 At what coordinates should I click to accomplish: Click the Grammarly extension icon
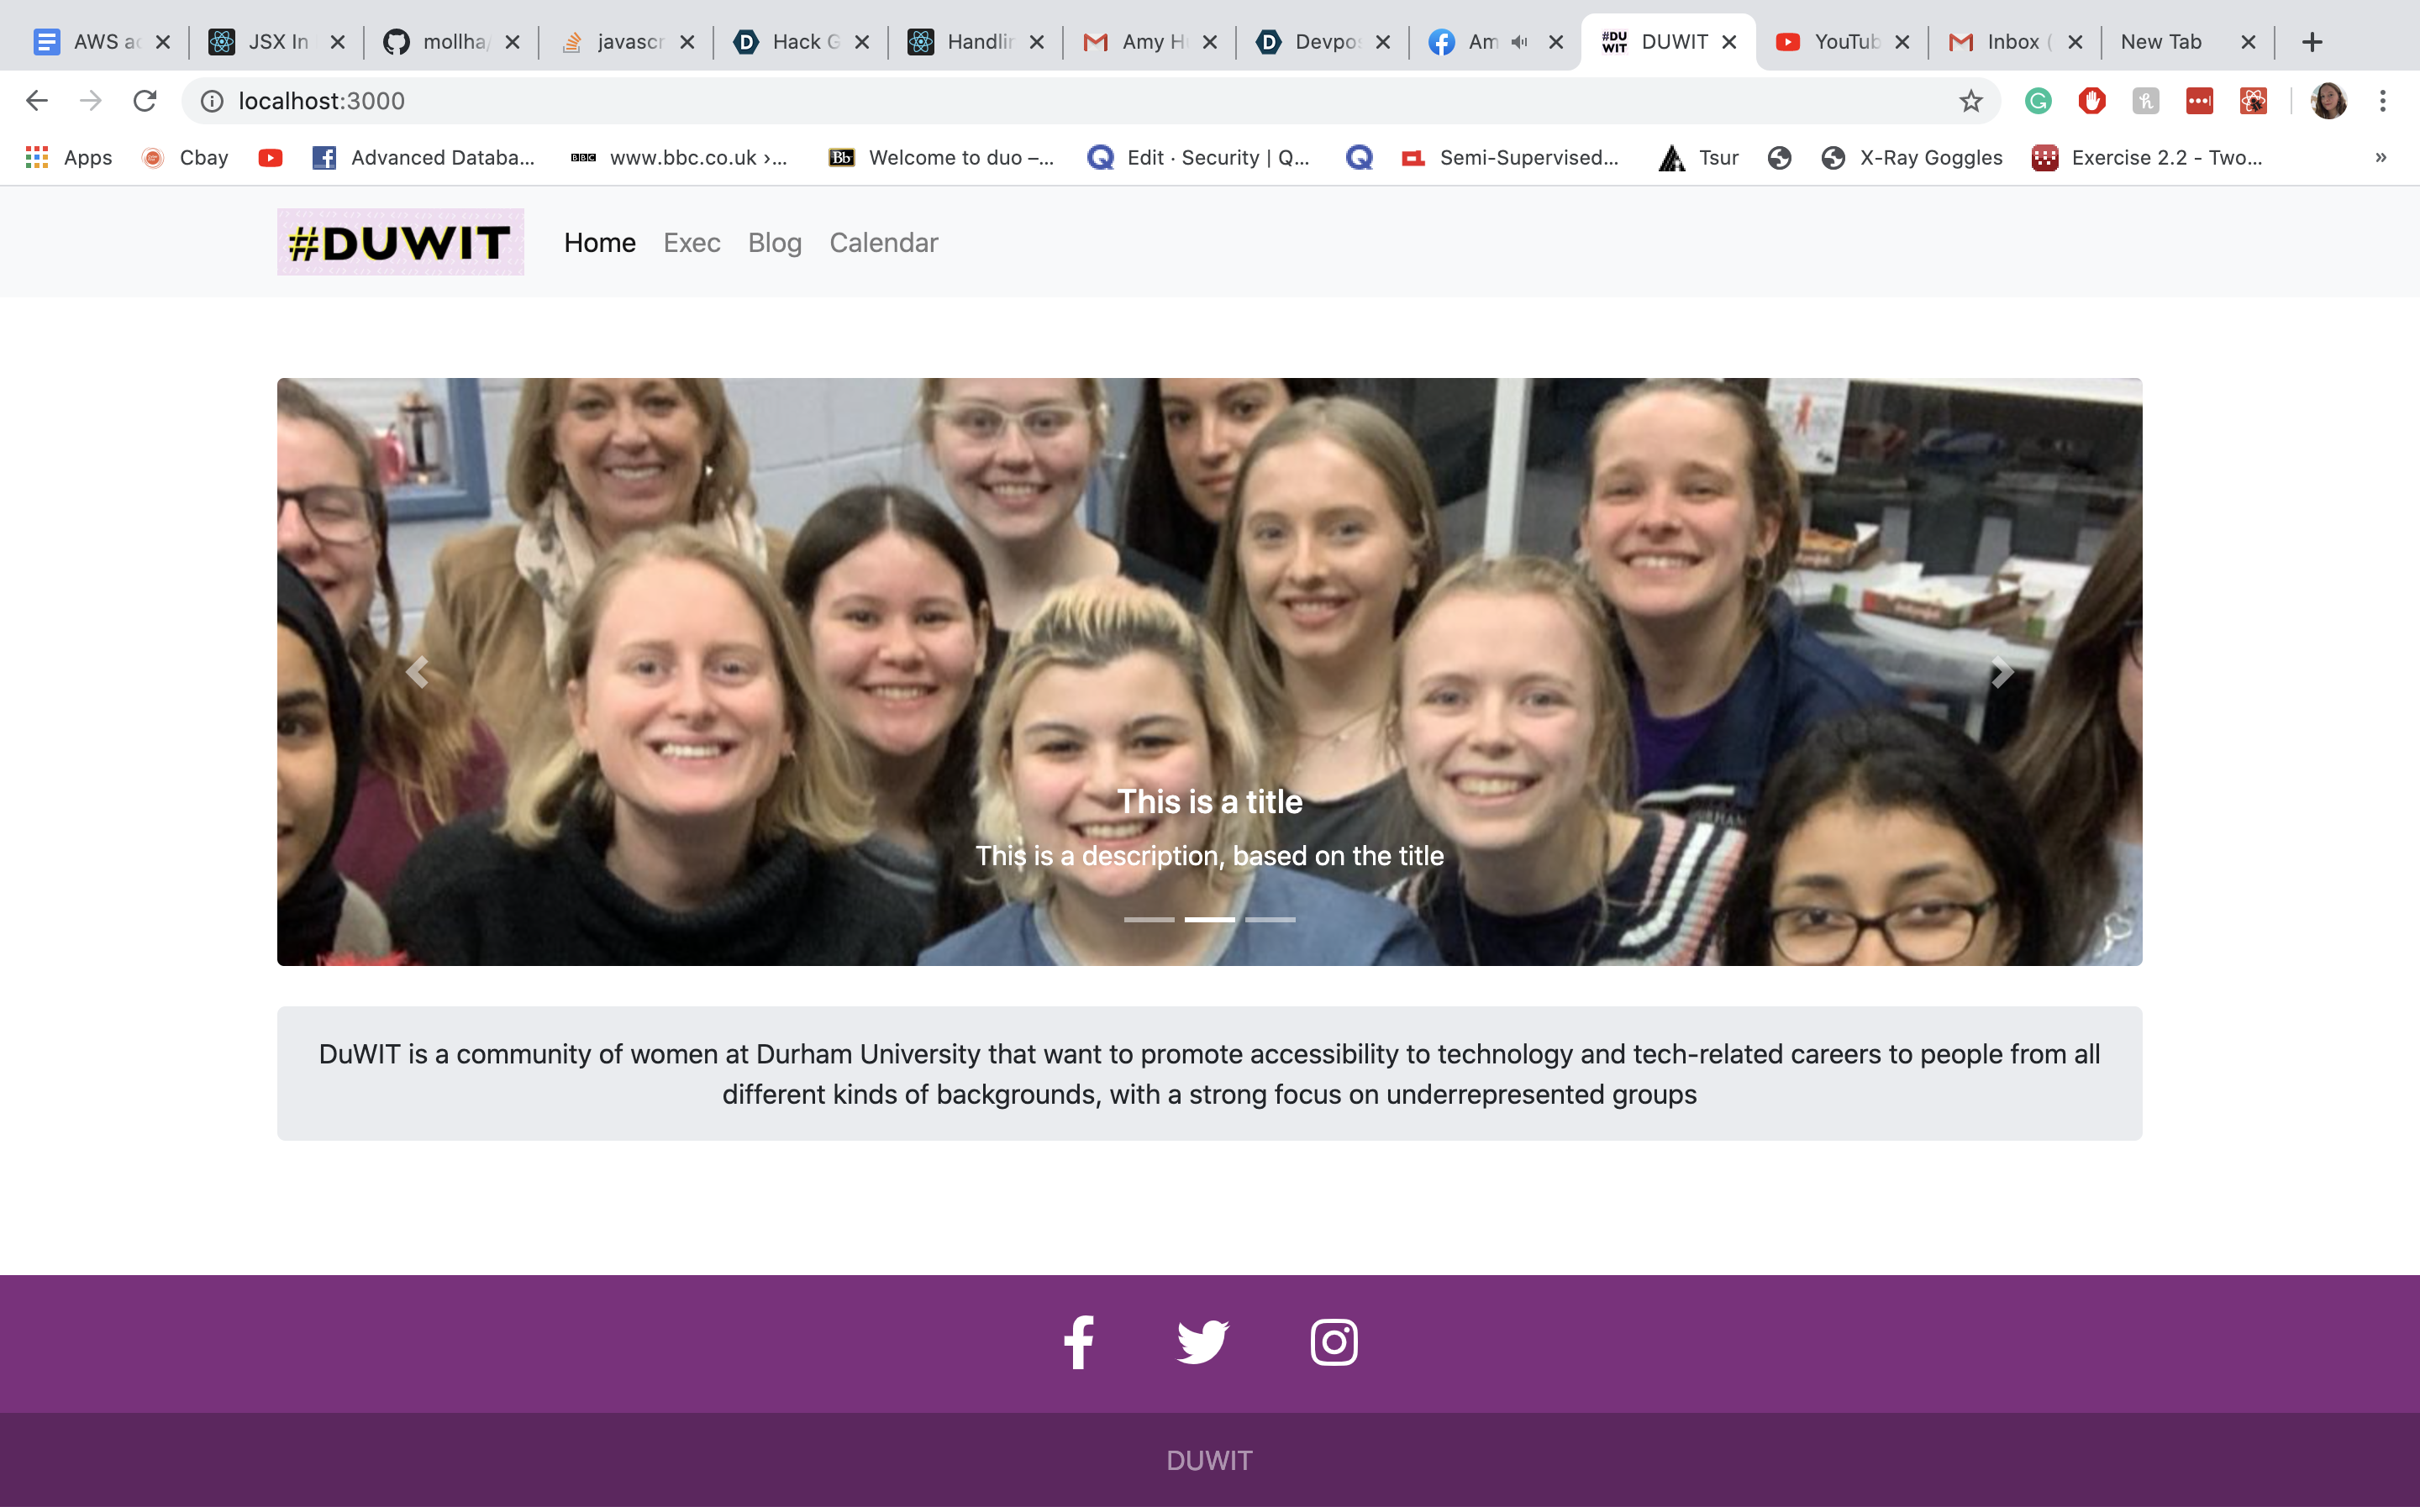pos(2037,101)
